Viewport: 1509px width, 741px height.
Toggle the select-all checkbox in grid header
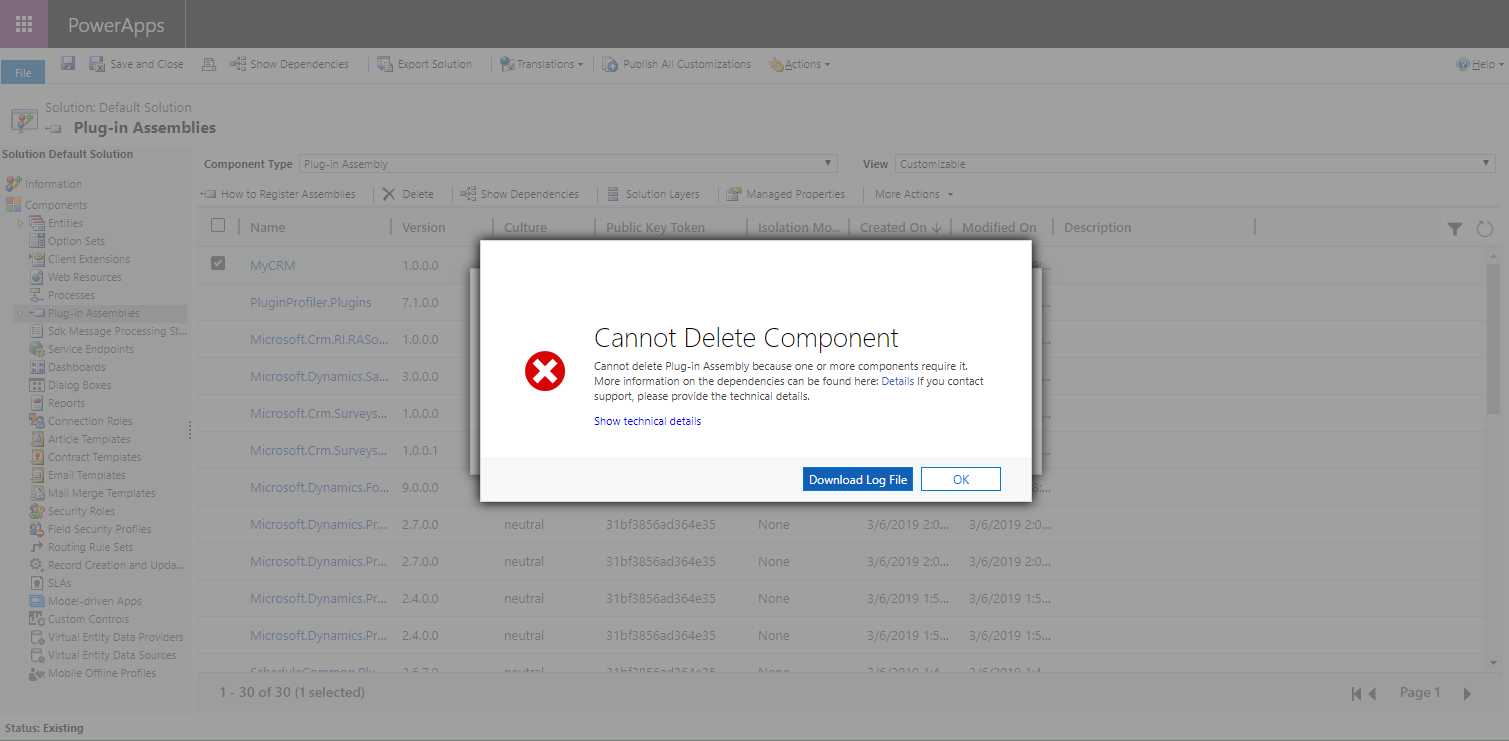click(x=218, y=226)
